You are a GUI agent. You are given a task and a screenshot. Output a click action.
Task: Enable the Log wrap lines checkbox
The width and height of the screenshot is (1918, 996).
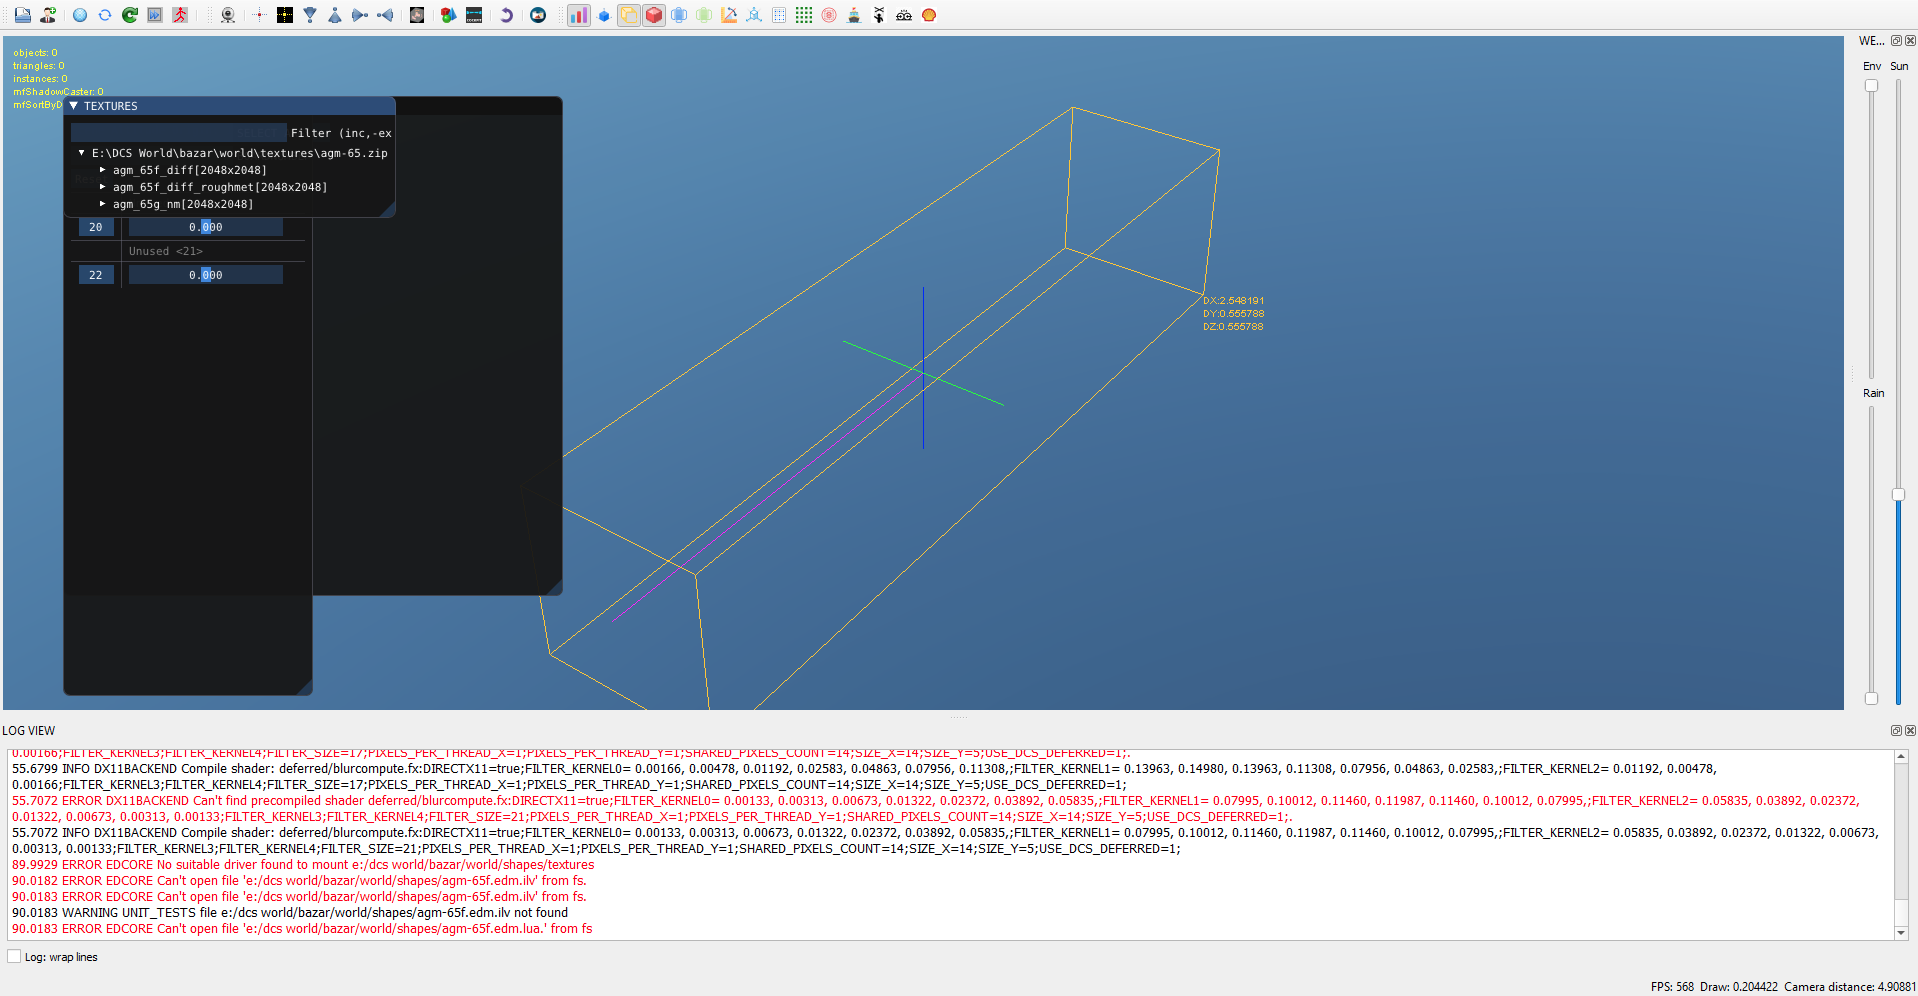pyautogui.click(x=14, y=957)
